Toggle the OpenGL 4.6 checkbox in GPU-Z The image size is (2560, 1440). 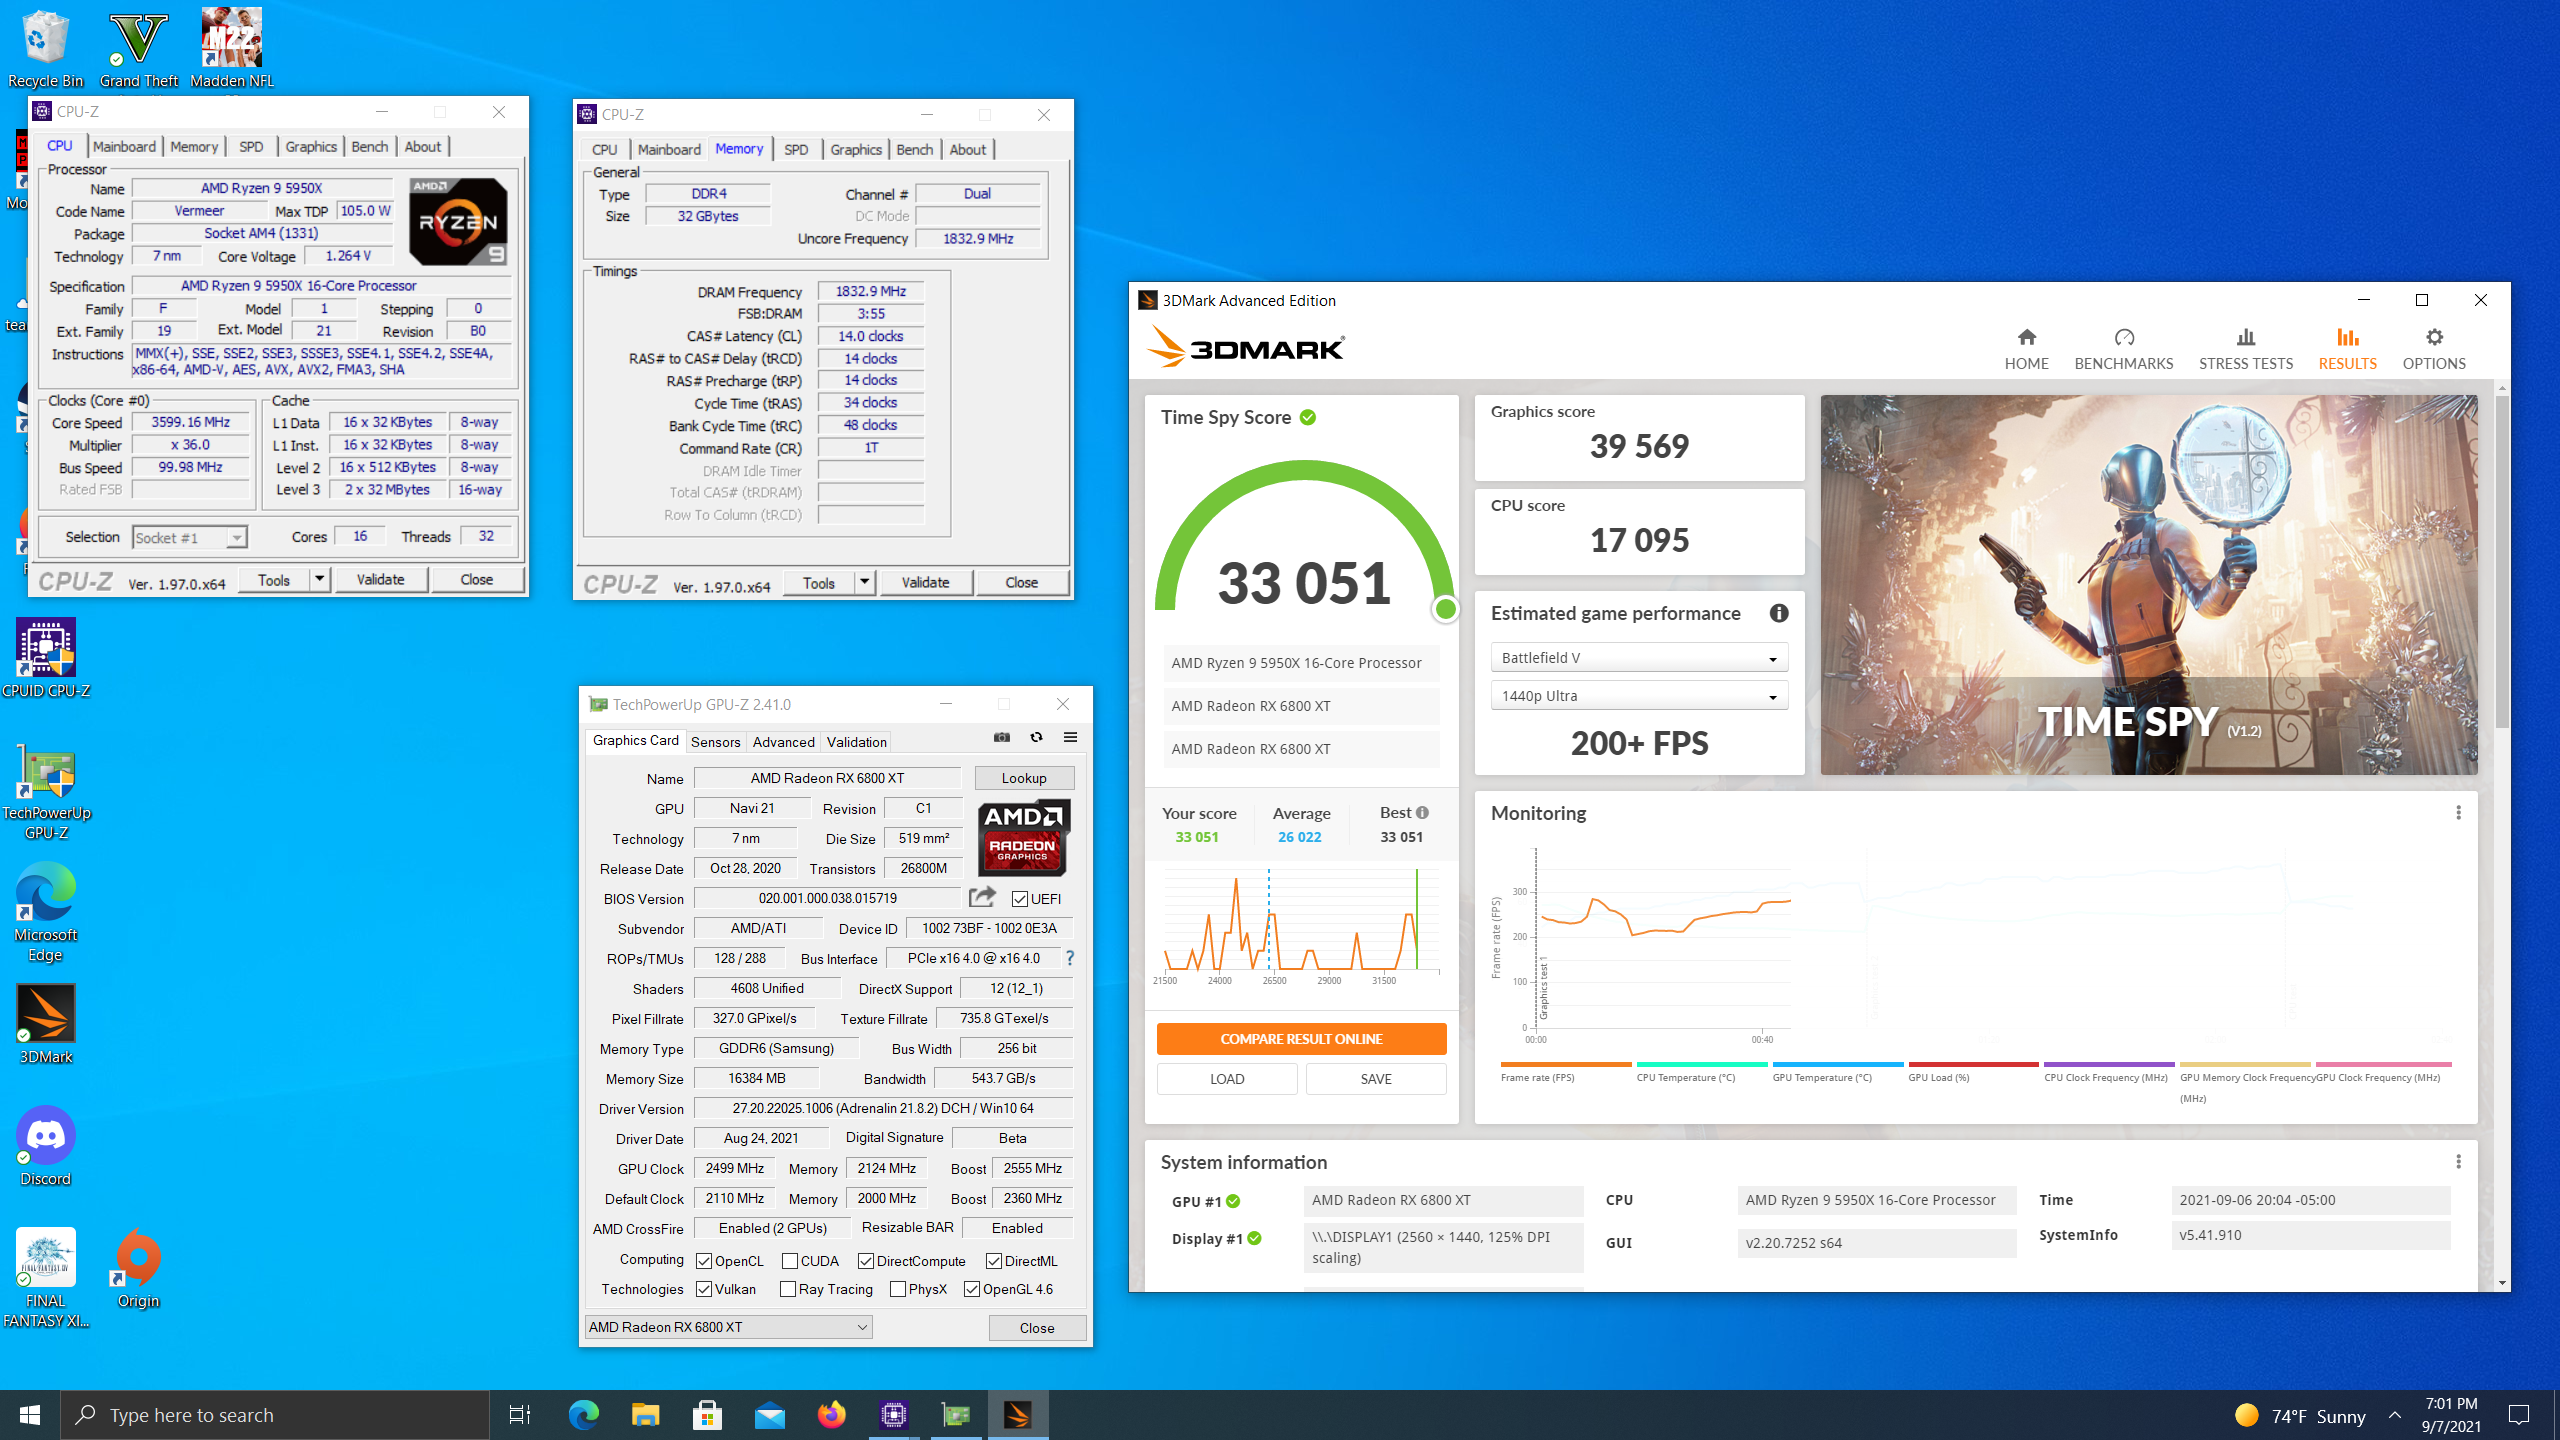coord(972,1289)
